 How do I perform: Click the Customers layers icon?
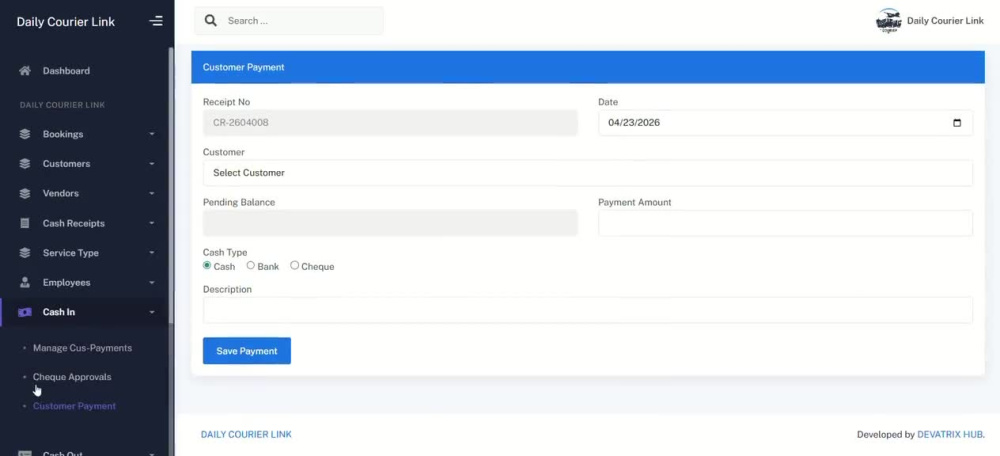tap(25, 163)
